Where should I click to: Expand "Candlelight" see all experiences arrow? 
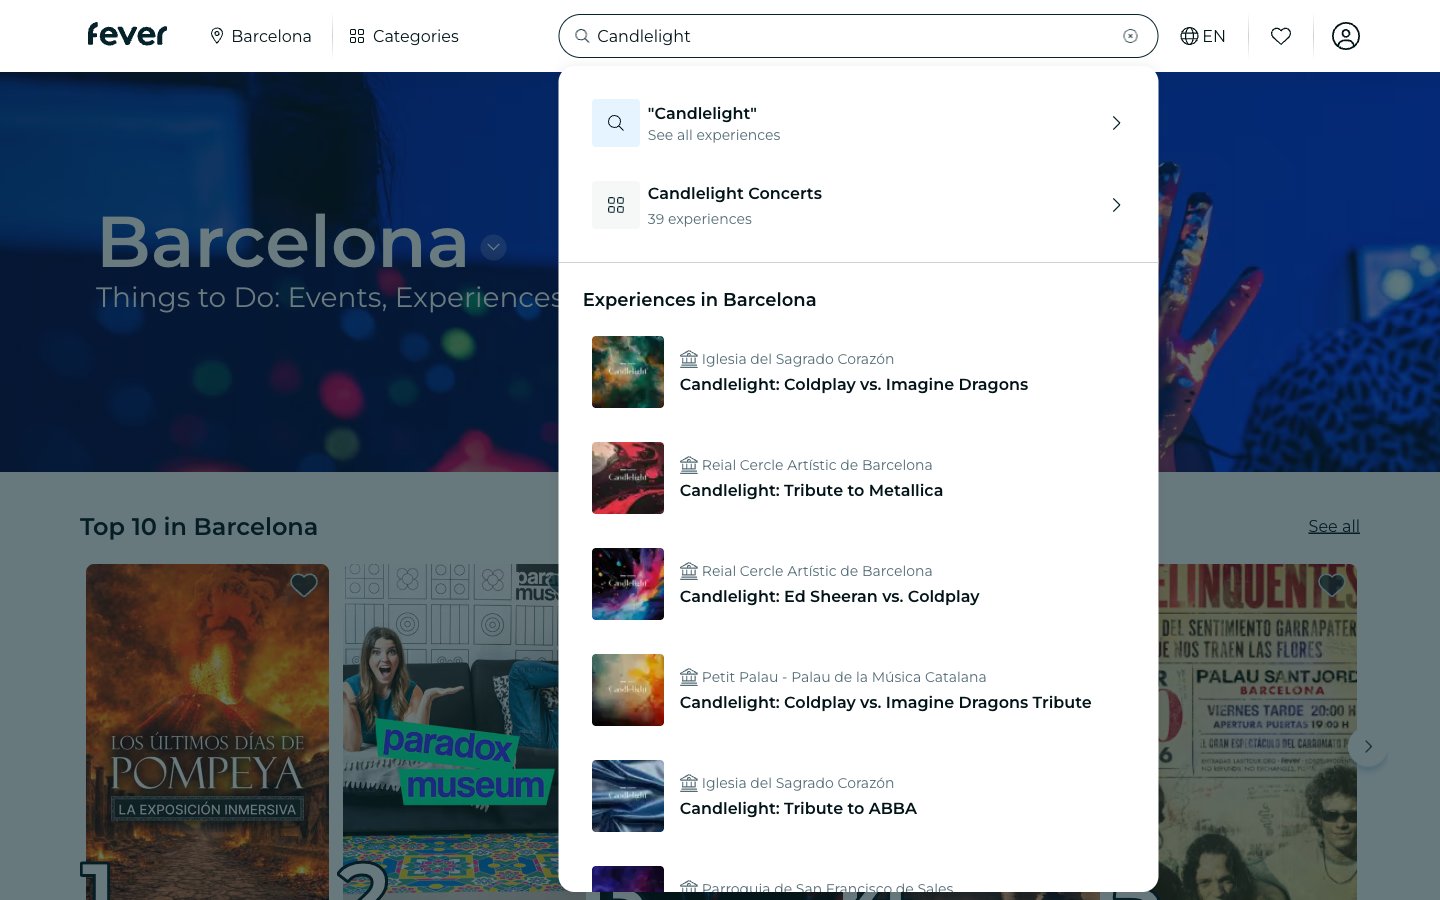tap(1116, 123)
